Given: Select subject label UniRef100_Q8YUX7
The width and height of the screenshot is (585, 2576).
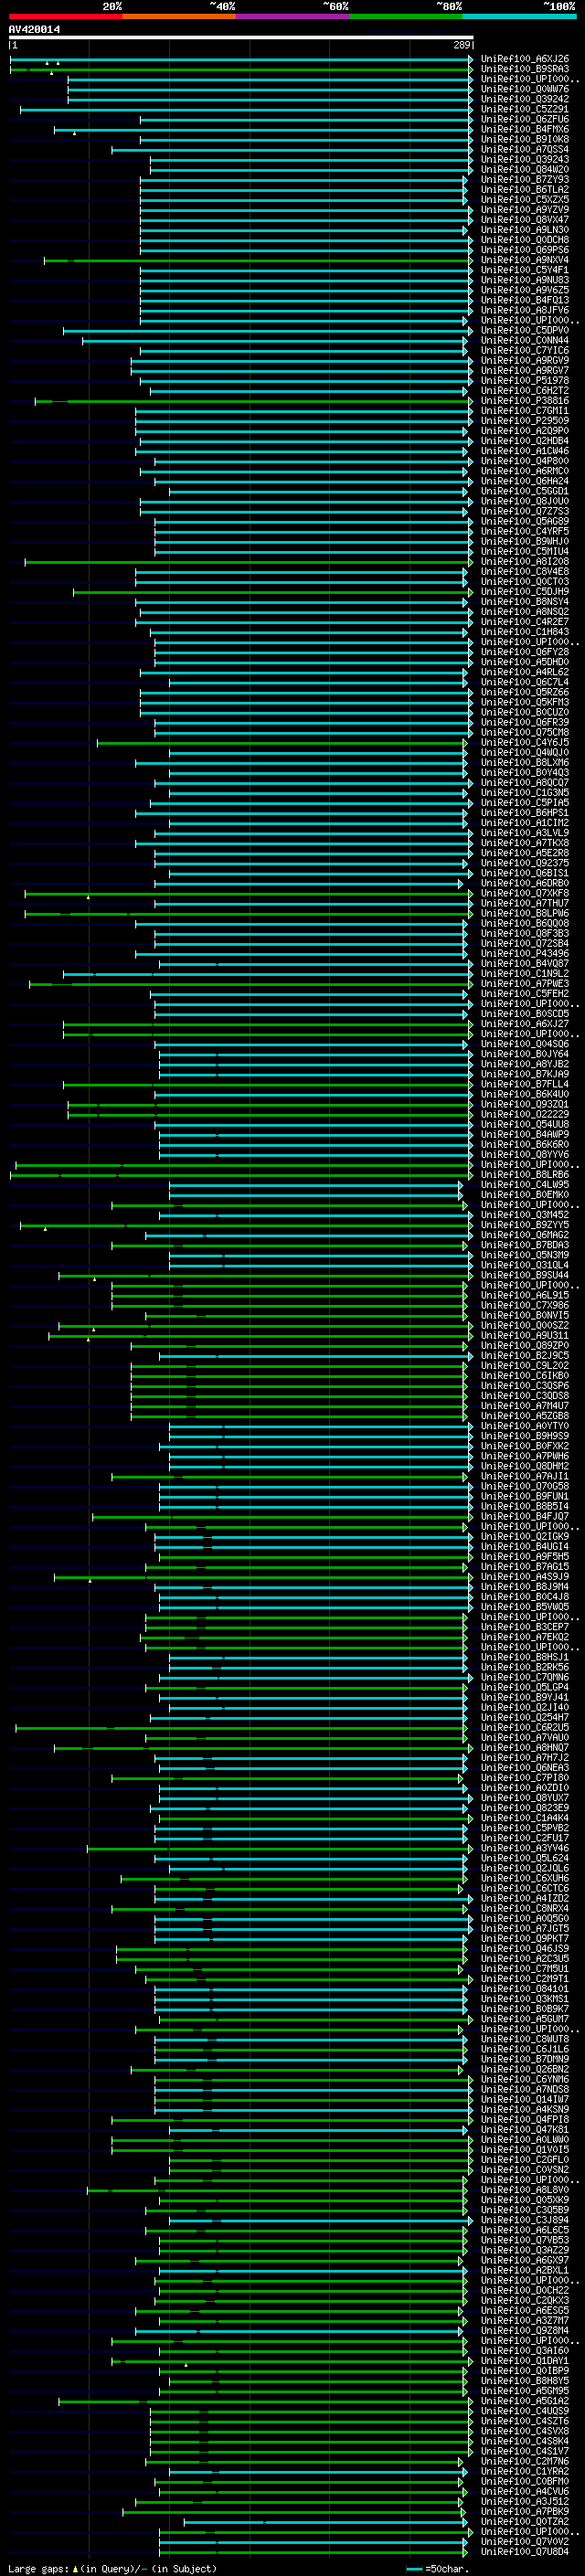Looking at the screenshot, I should coord(525,1799).
